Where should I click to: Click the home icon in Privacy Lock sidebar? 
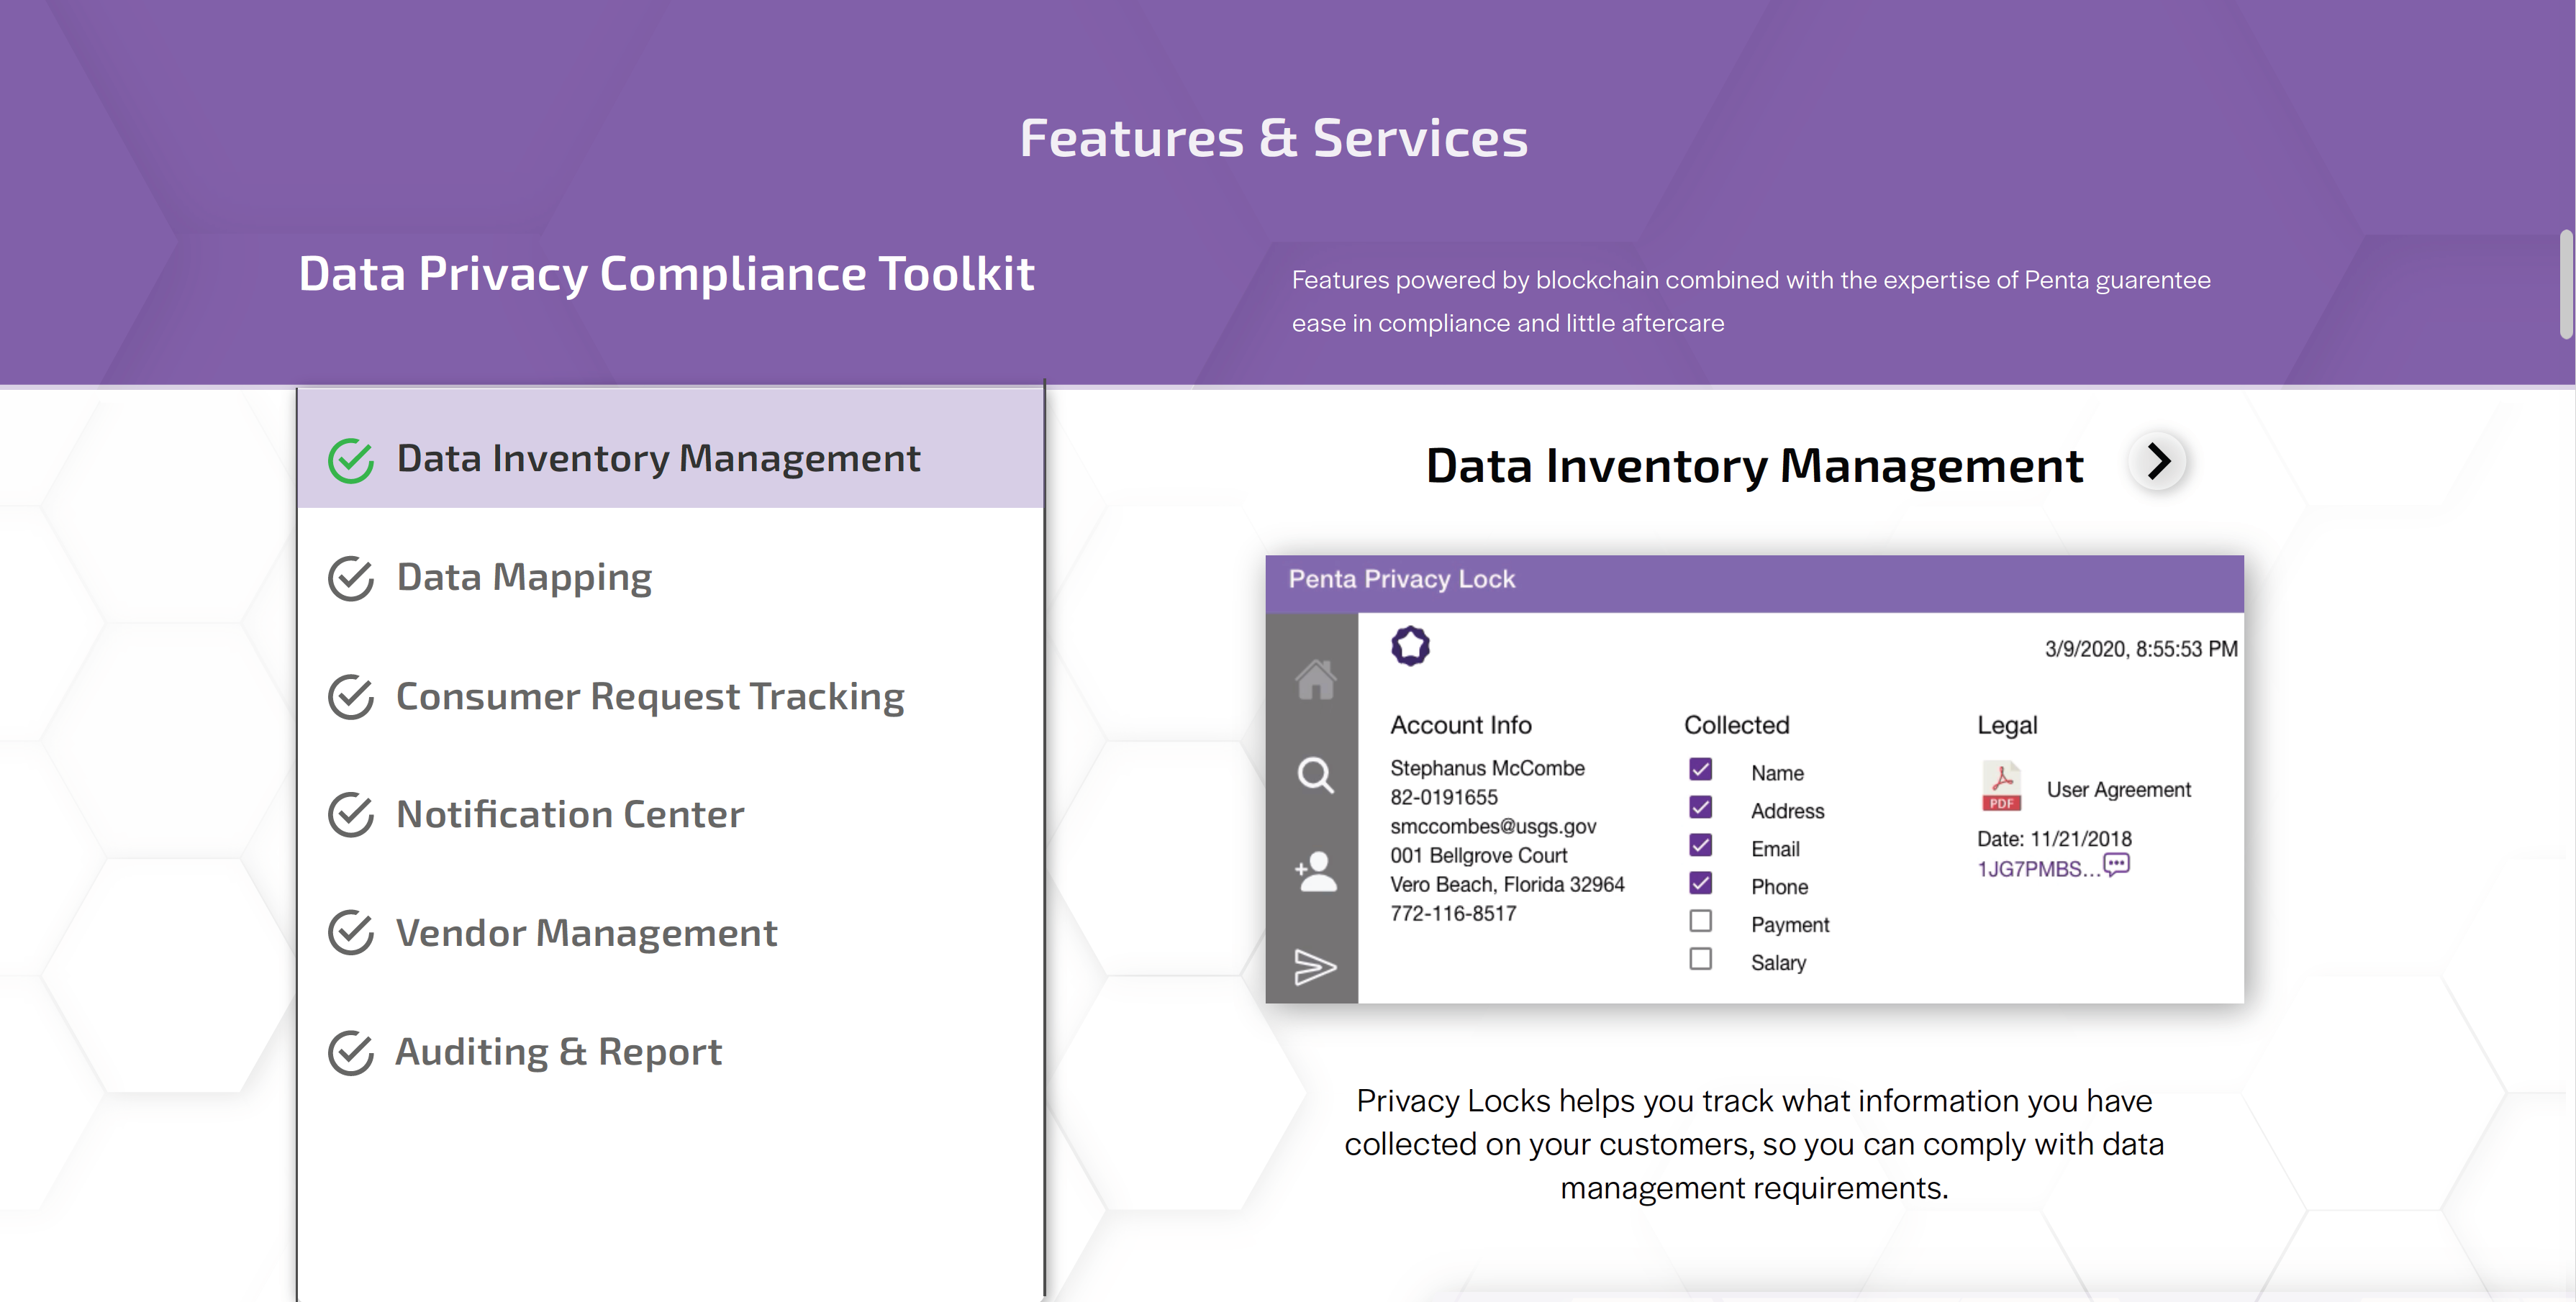[1315, 681]
